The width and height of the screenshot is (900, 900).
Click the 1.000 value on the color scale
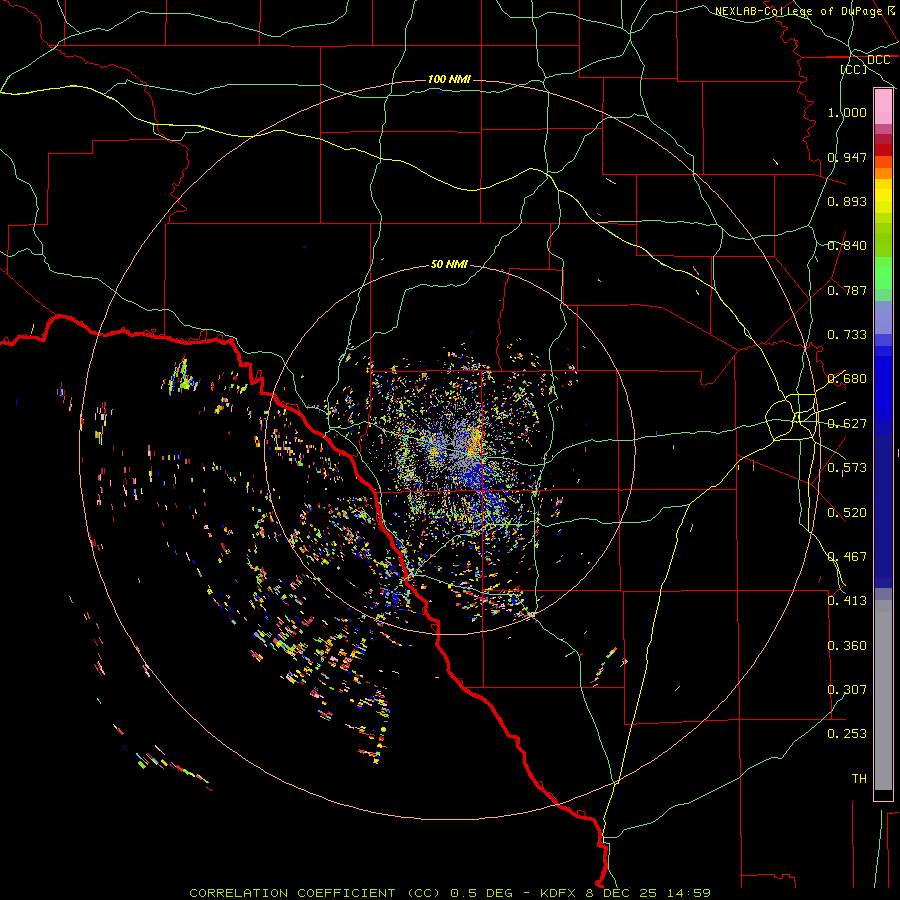(847, 112)
